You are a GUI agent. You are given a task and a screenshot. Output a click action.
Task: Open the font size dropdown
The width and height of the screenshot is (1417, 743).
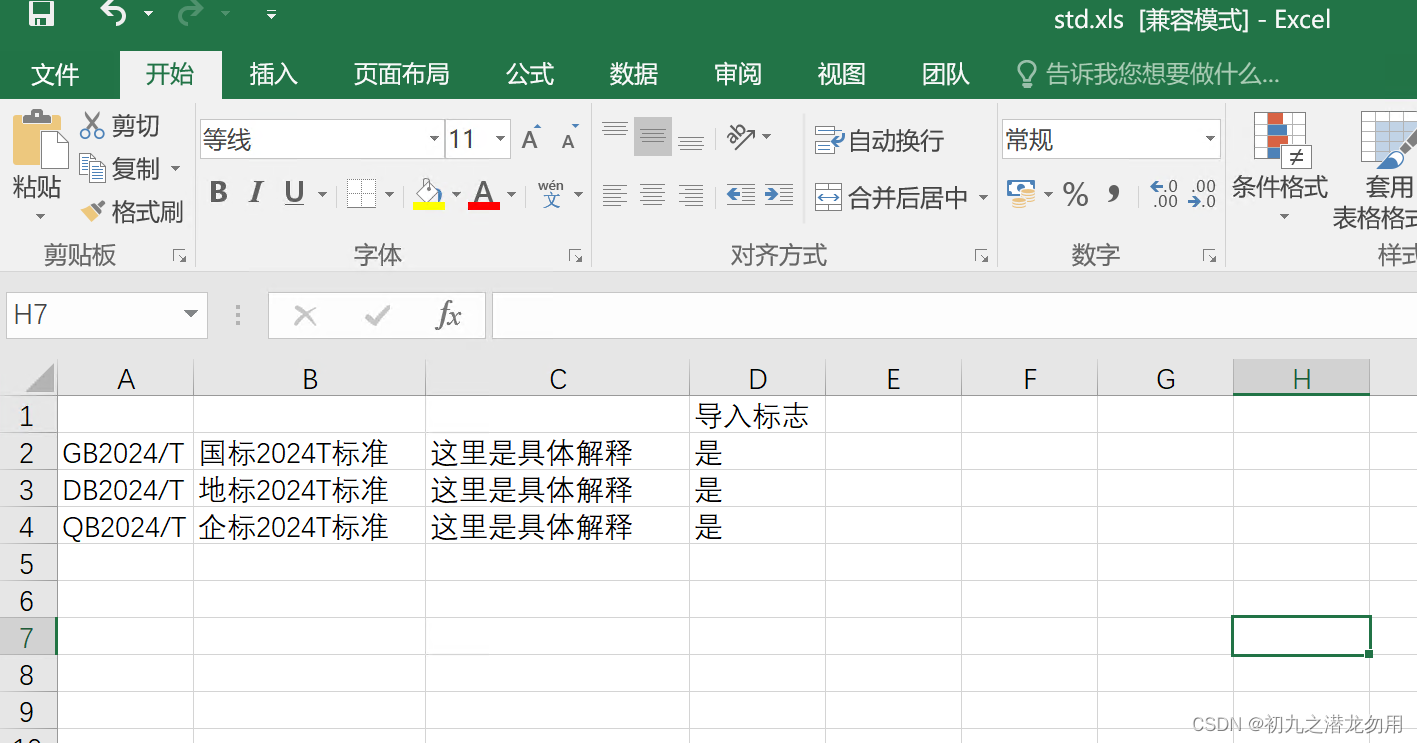[x=502, y=140]
